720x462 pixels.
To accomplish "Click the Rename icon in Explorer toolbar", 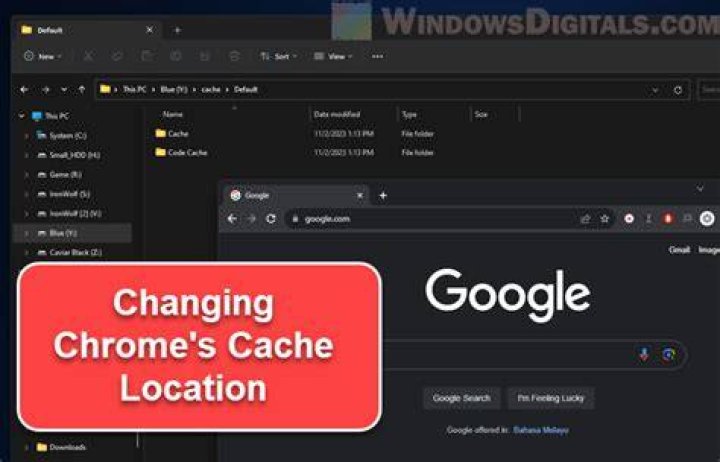I will (176, 56).
